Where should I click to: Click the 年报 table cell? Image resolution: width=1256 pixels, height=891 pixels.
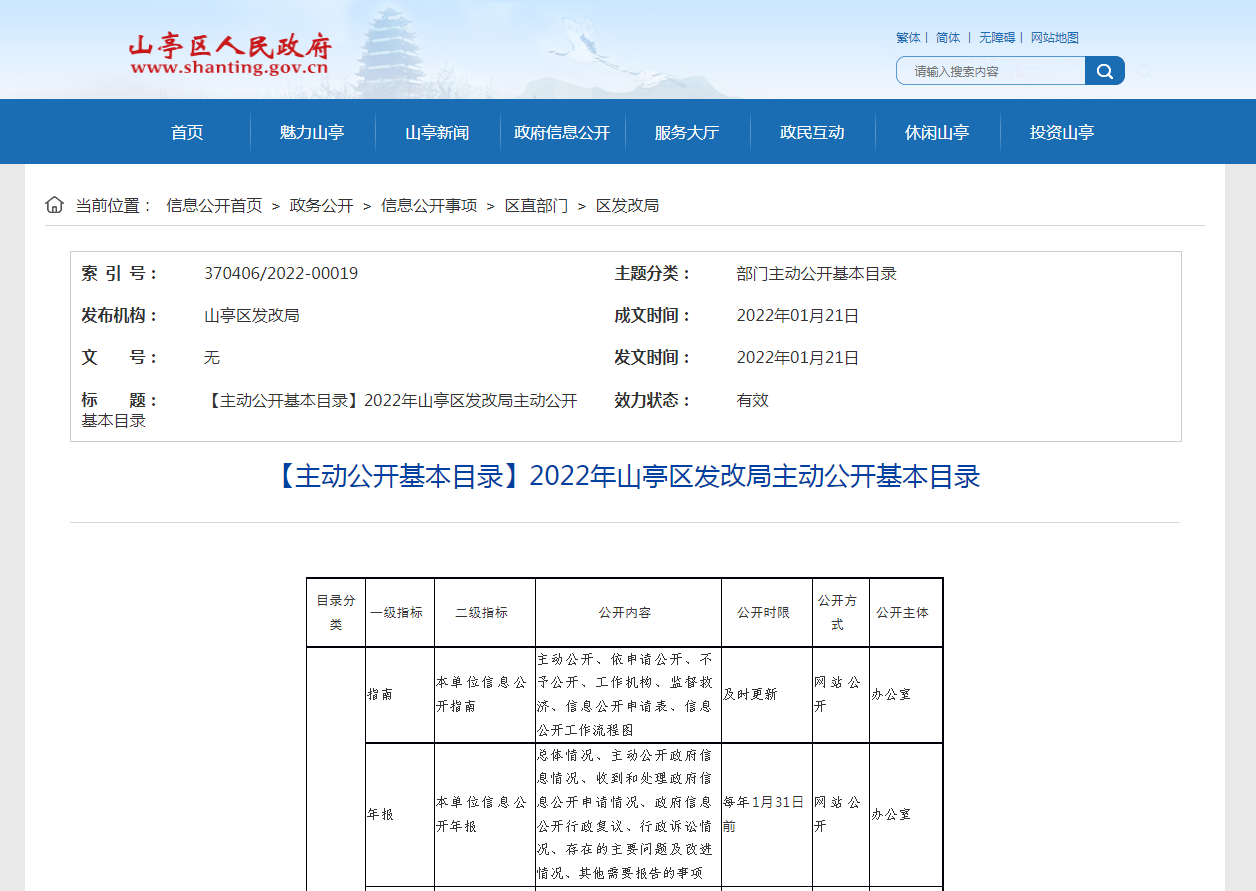400,814
